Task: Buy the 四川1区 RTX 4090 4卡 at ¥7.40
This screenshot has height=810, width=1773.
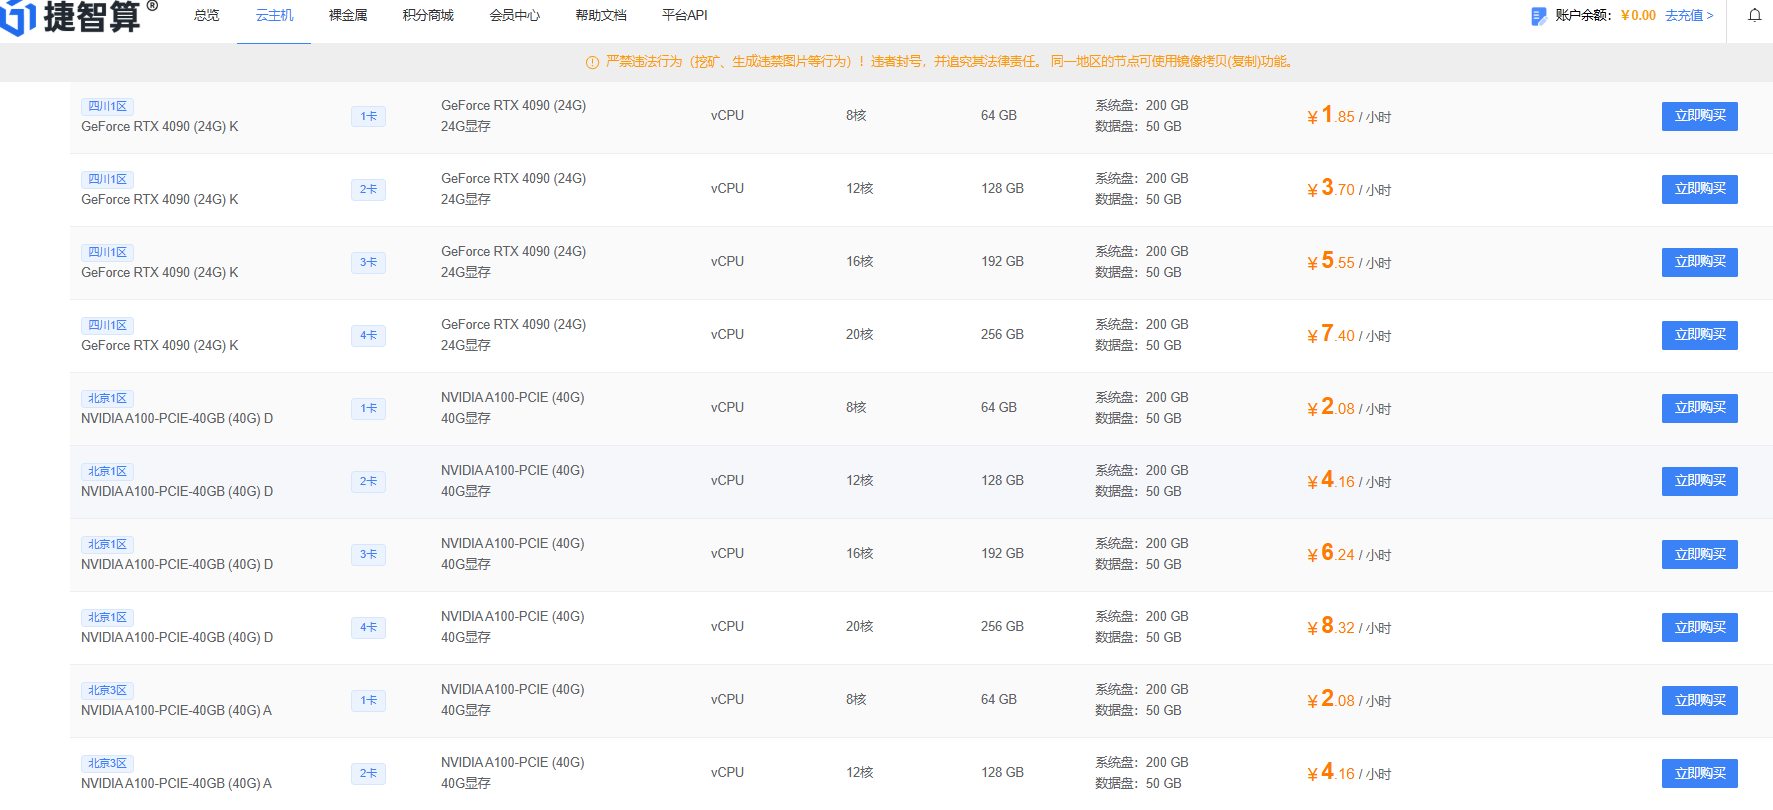Action: 1699,335
